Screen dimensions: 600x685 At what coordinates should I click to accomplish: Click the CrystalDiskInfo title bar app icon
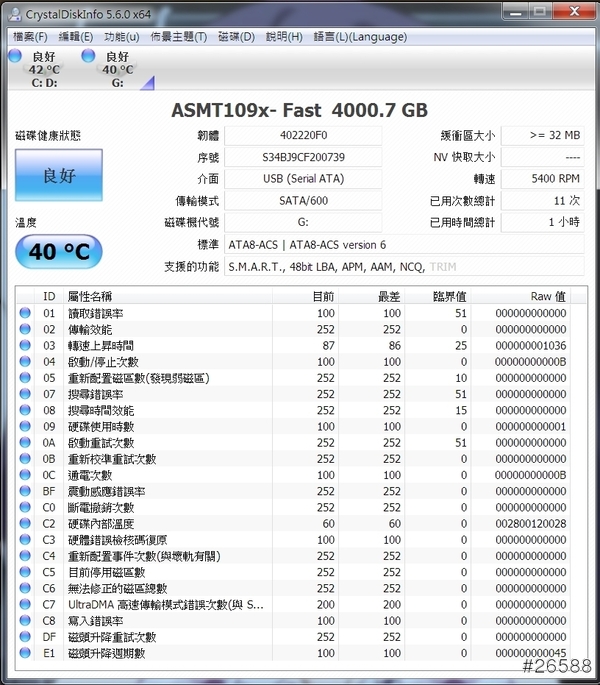(15, 13)
